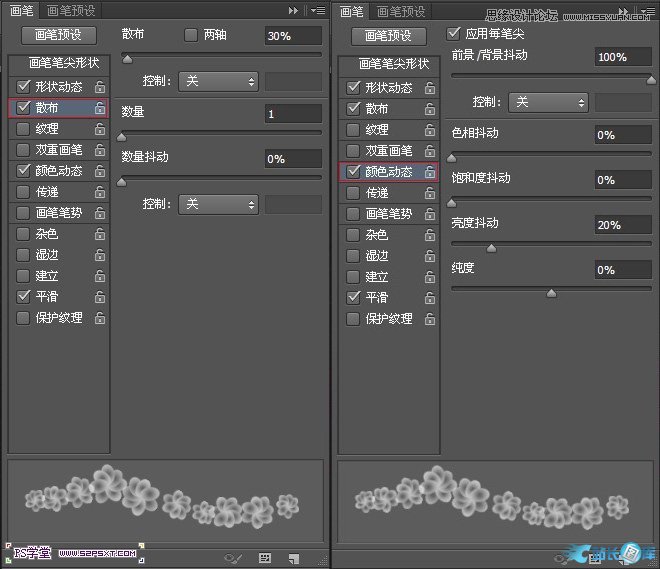Click the live brush preview toggle icon
The height and width of the screenshot is (569, 660).
pyautogui.click(x=234, y=558)
